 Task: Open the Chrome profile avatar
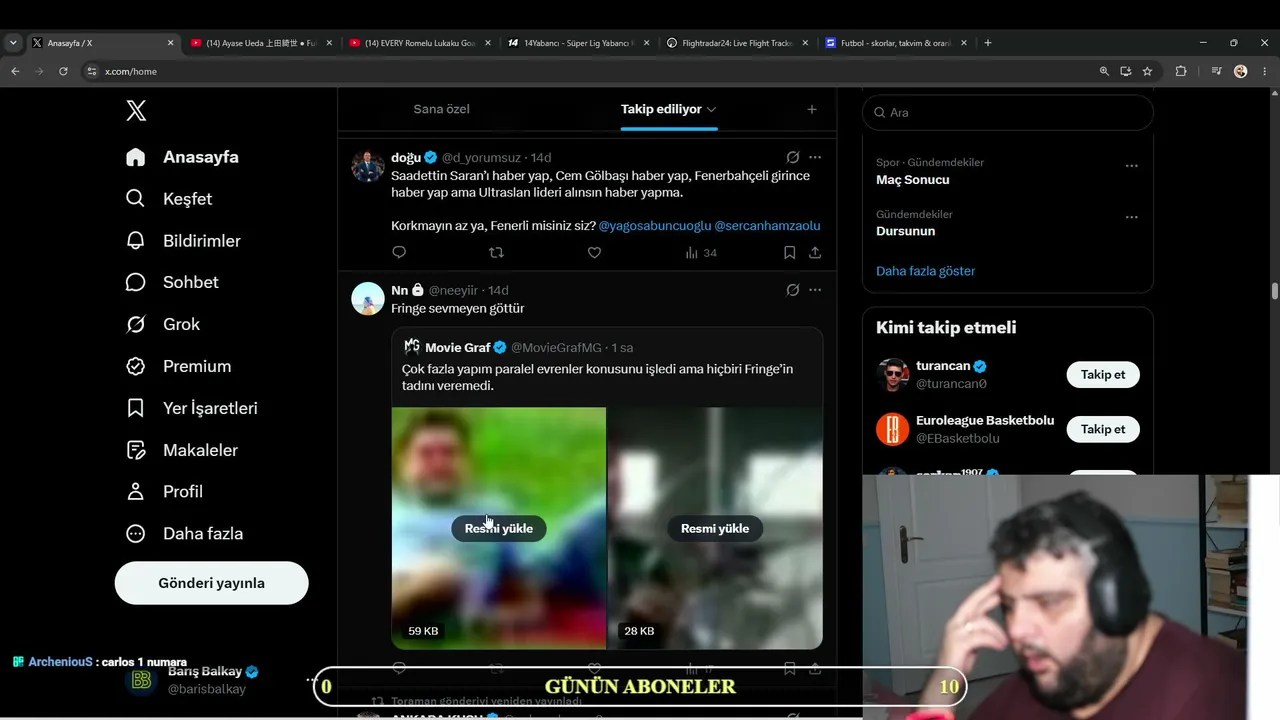1241,71
